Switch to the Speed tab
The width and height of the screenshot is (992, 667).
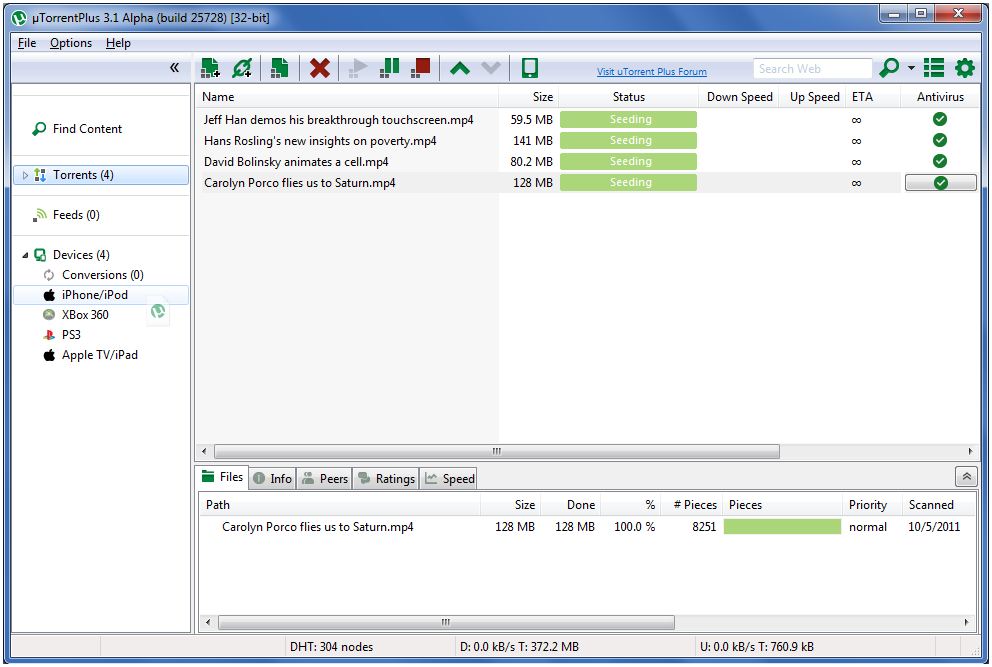tap(449, 478)
